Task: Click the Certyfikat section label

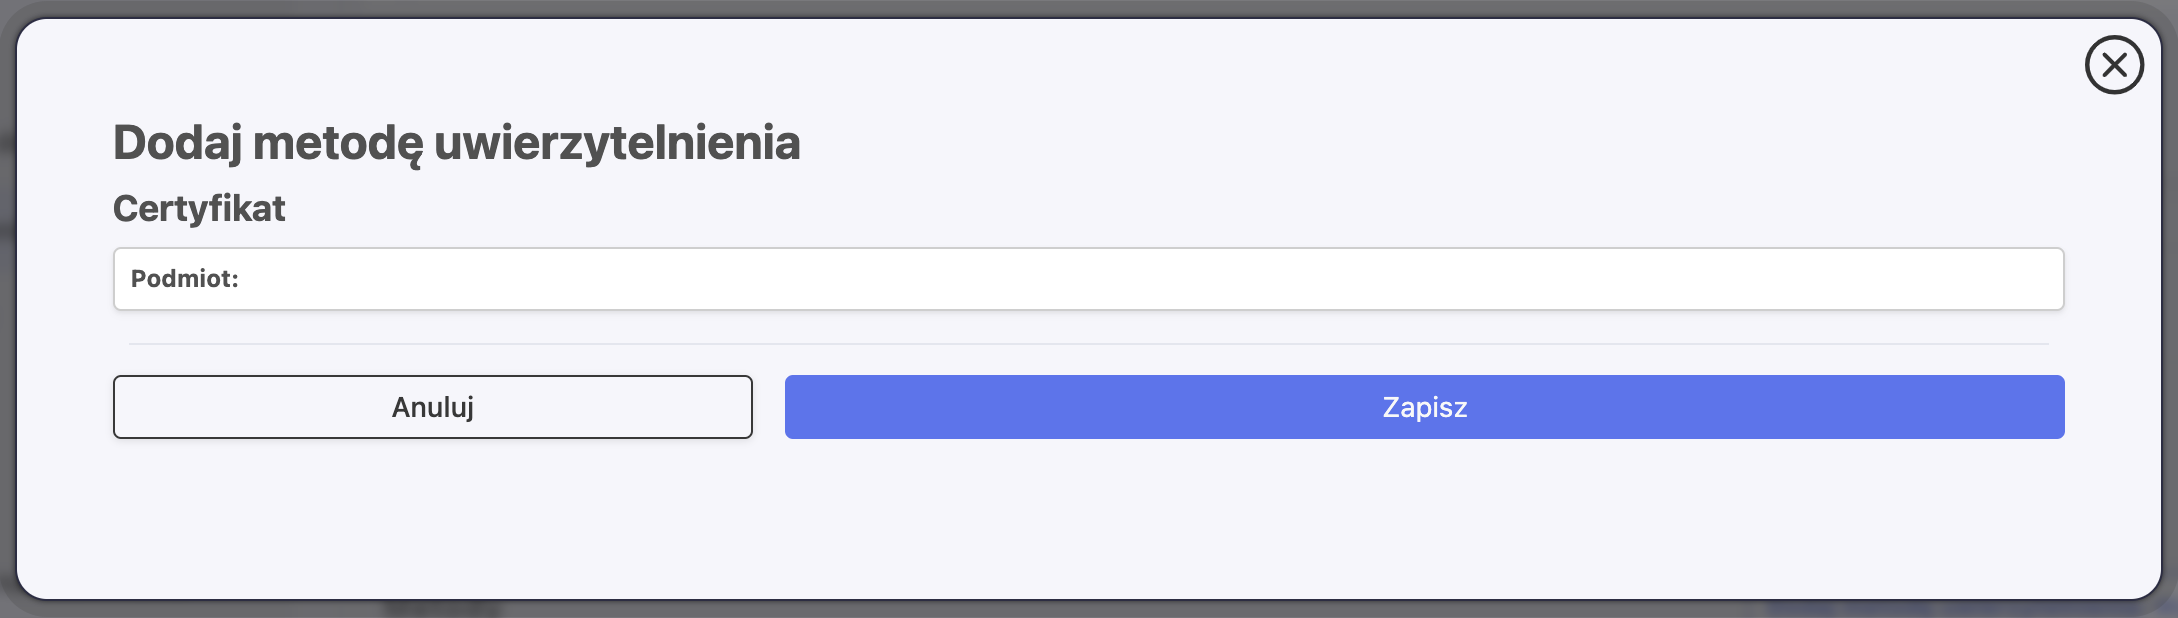Action: [199, 208]
